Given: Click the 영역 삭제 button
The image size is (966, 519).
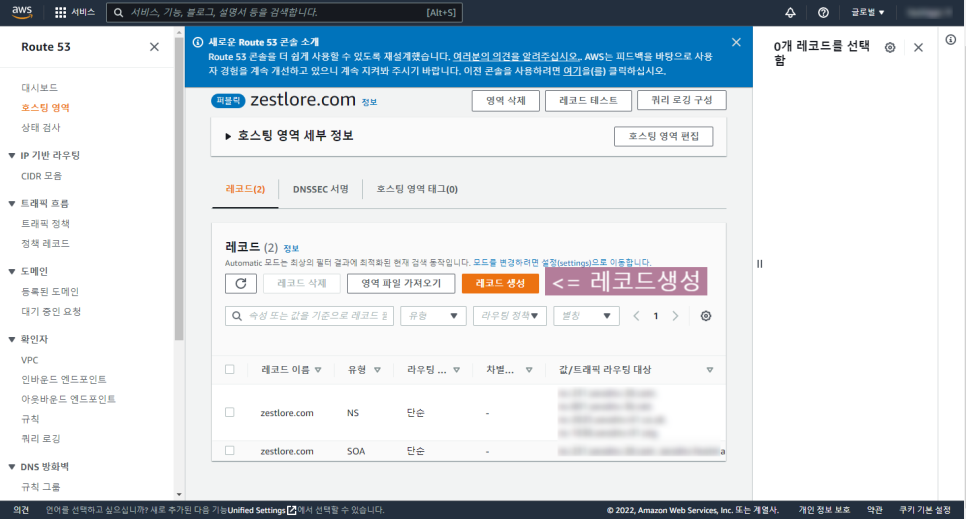Looking at the screenshot, I should [506, 100].
